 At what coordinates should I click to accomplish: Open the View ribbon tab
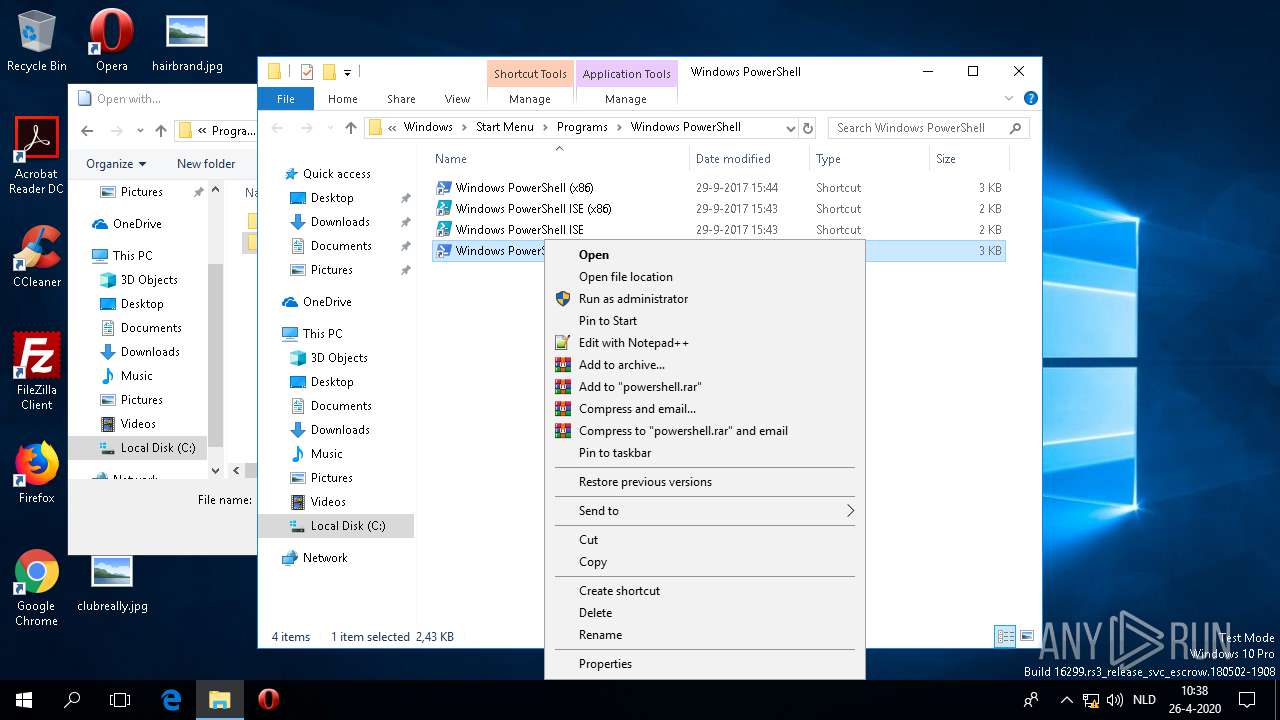(457, 99)
